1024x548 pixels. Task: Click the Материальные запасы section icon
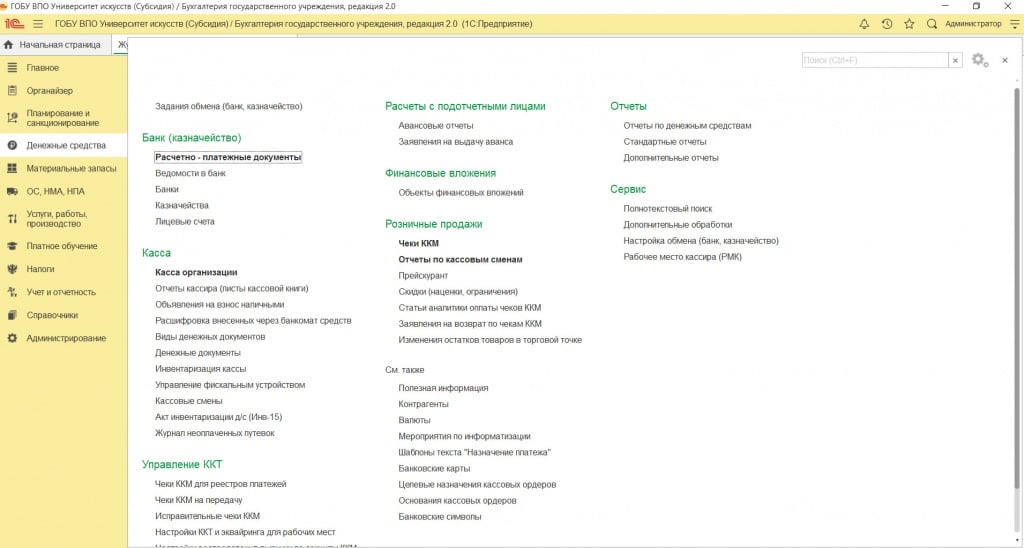(x=12, y=169)
